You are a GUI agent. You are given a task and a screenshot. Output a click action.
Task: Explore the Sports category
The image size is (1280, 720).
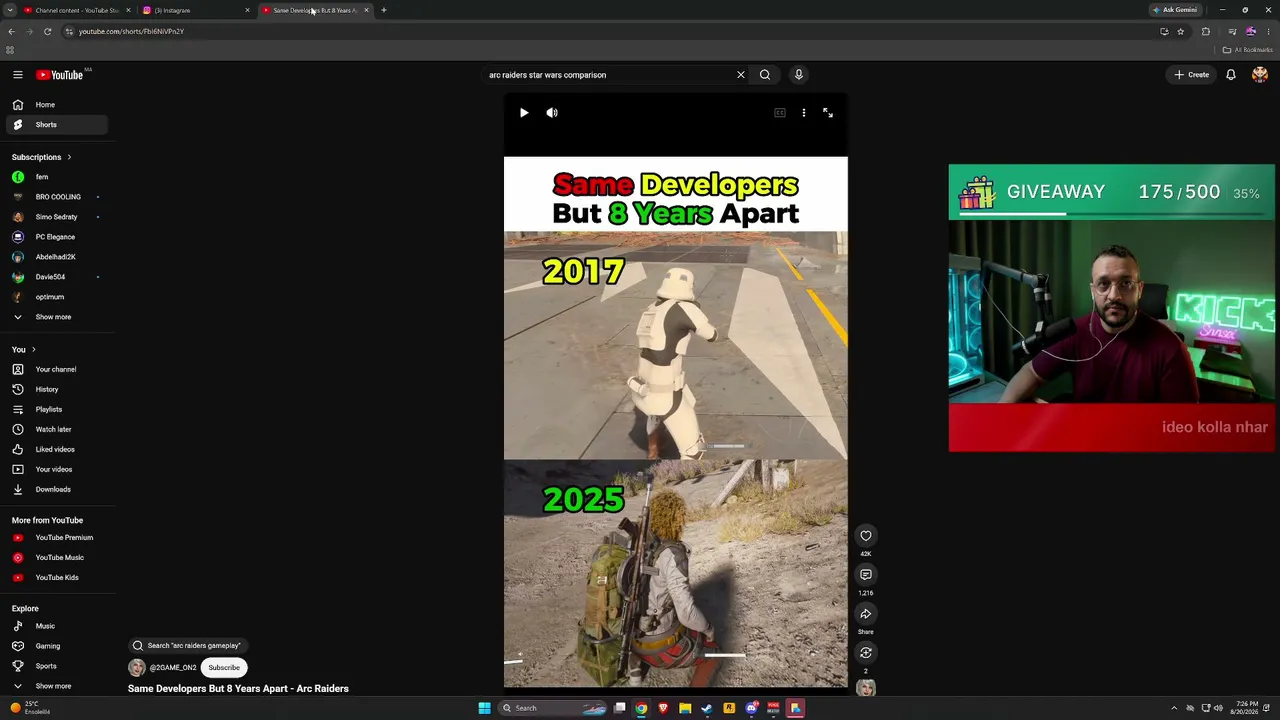click(x=57, y=666)
